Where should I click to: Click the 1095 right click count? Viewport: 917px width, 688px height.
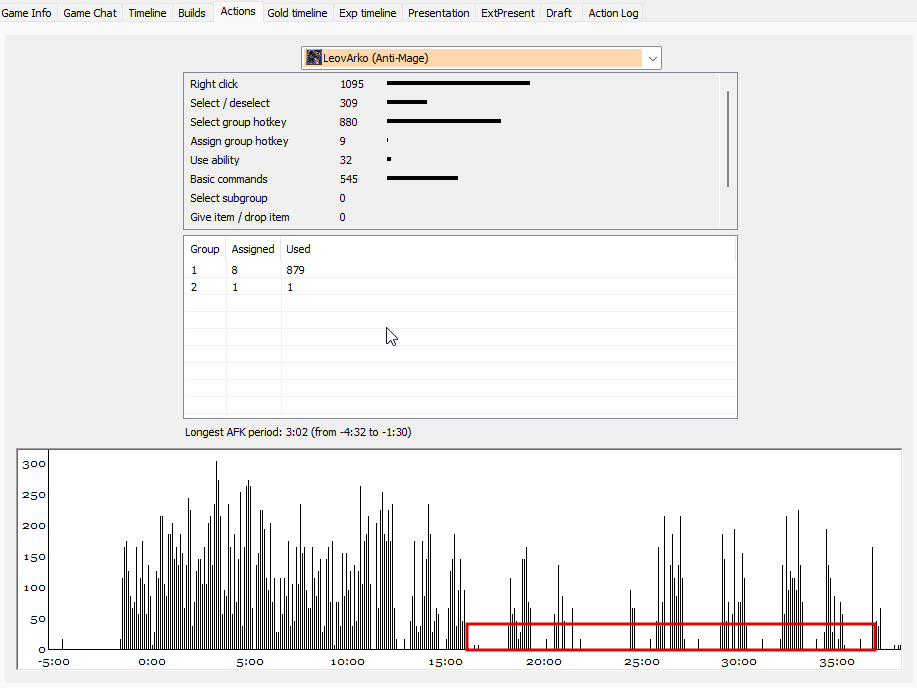pos(351,84)
